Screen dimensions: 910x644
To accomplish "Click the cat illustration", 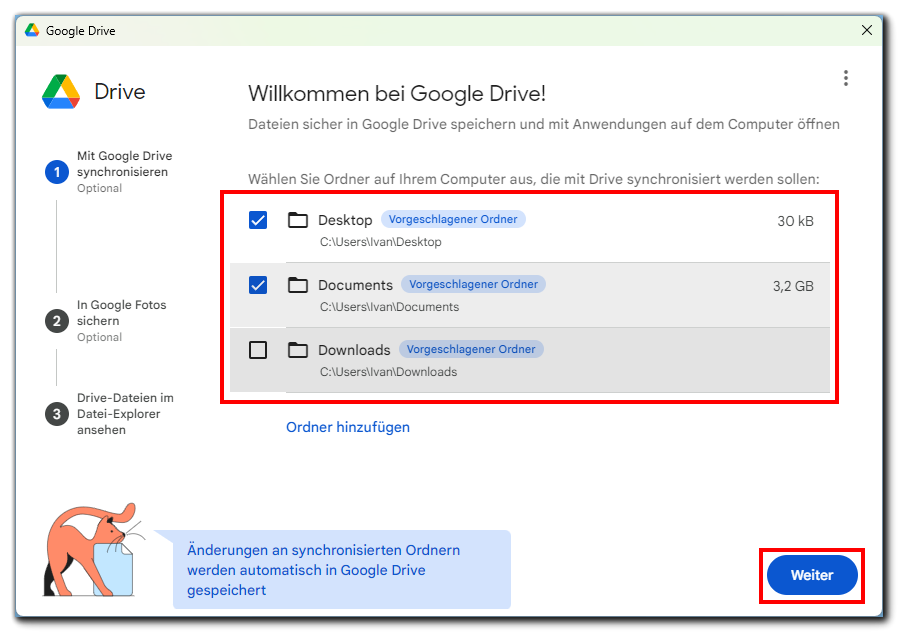I will tap(93, 549).
